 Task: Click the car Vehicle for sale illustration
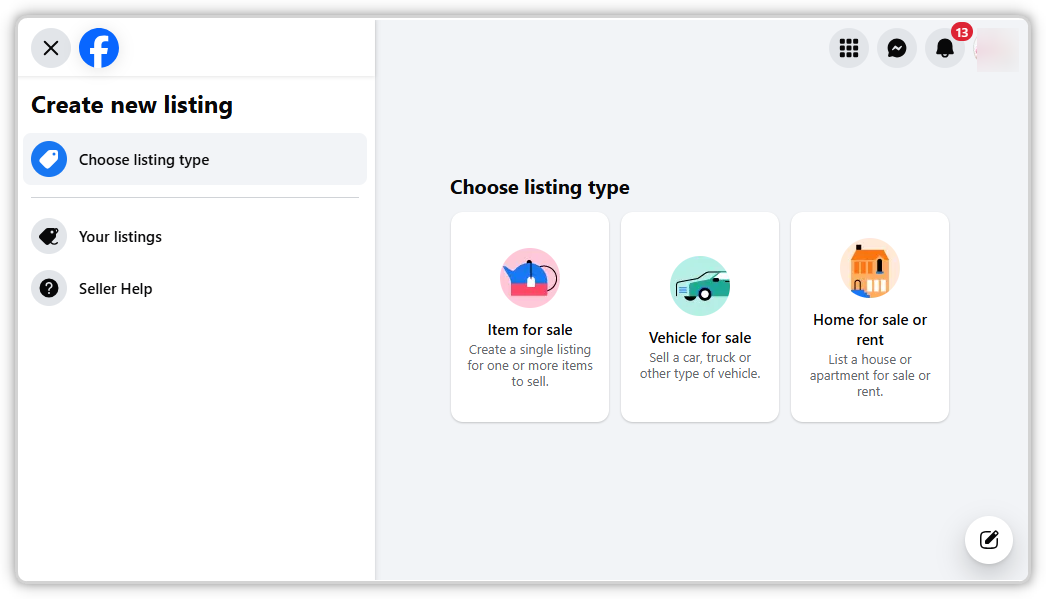pyautogui.click(x=700, y=286)
